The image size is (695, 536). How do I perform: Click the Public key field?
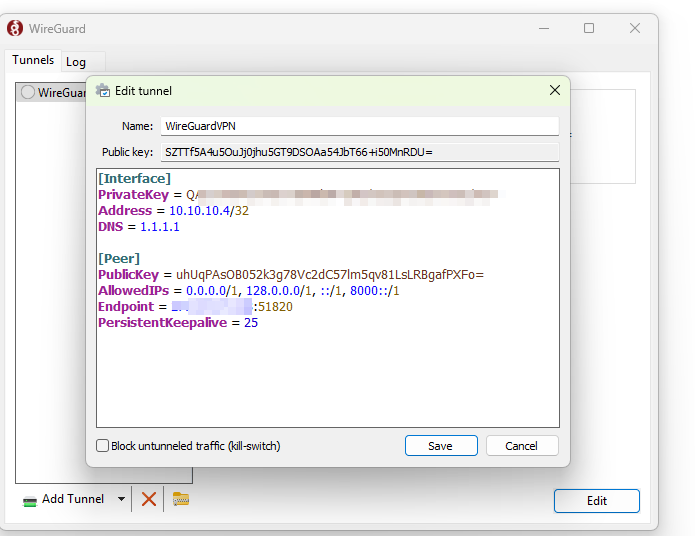tap(359, 152)
